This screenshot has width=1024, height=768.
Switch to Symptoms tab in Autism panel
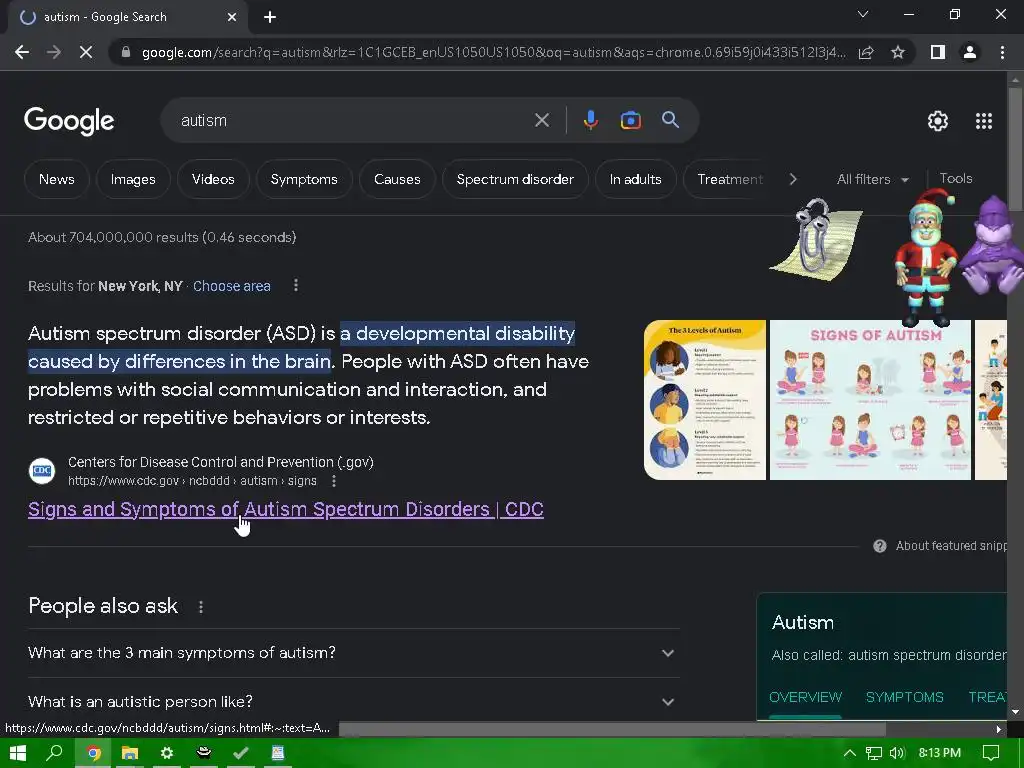pyautogui.click(x=904, y=697)
